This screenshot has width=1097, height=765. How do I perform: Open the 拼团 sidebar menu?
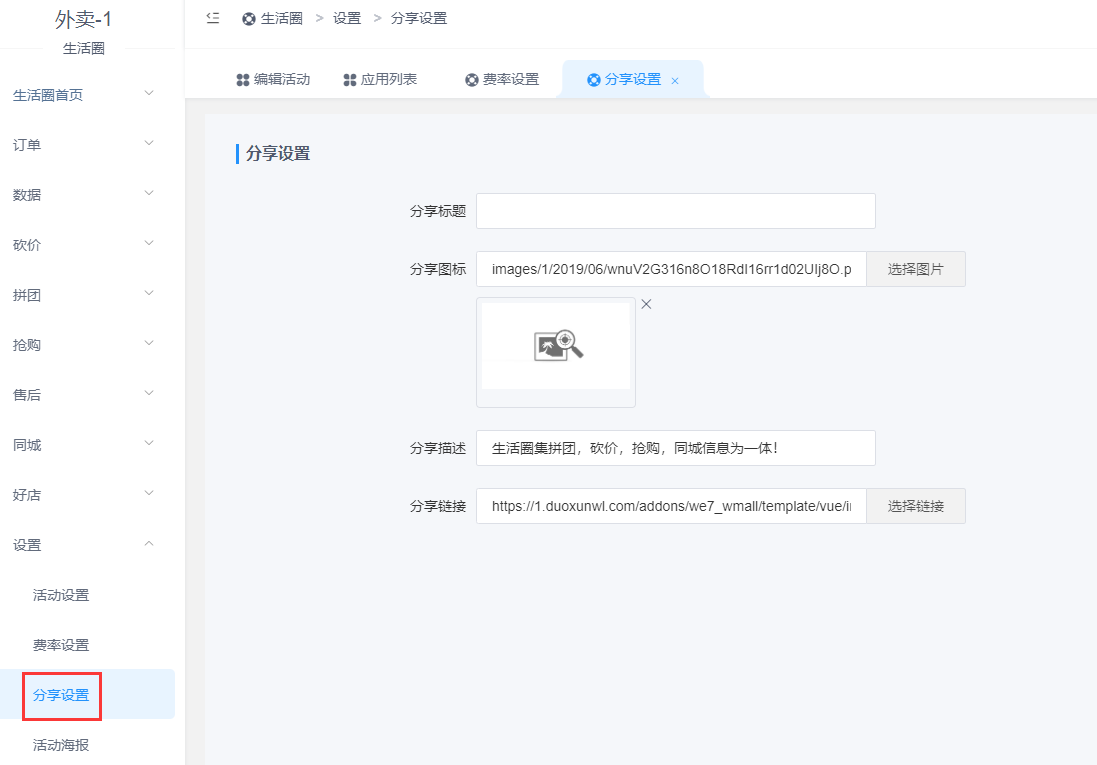(27, 295)
